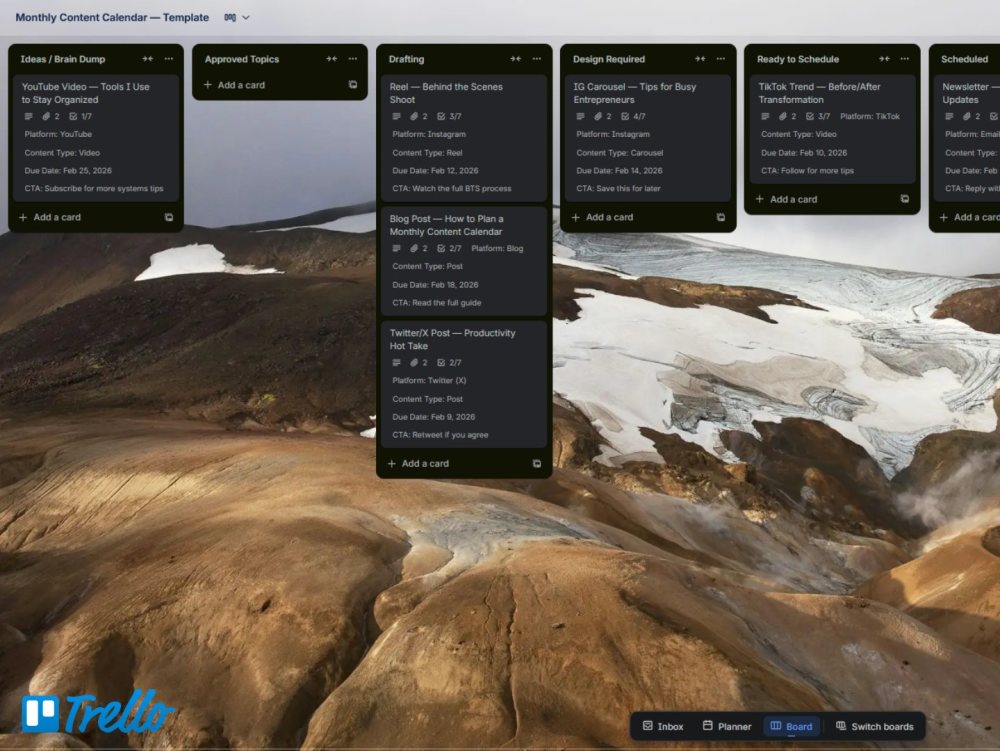
Task: Select the Board tab
Action: (791, 726)
